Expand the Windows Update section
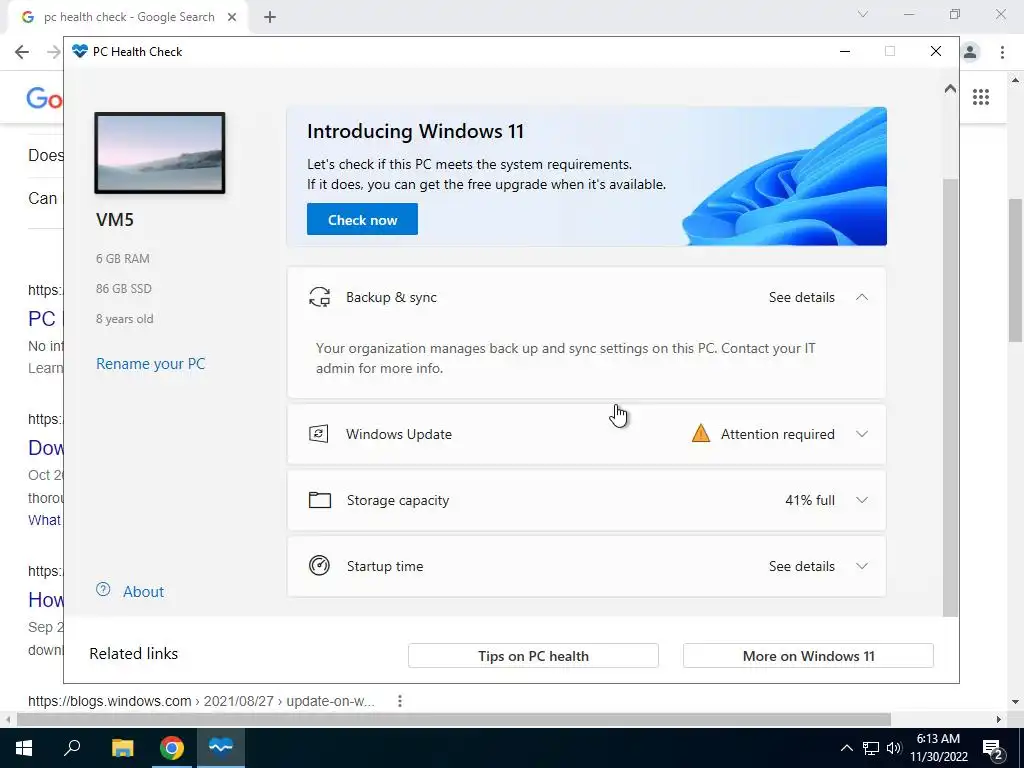Viewport: 1024px width, 768px height. pos(862,434)
